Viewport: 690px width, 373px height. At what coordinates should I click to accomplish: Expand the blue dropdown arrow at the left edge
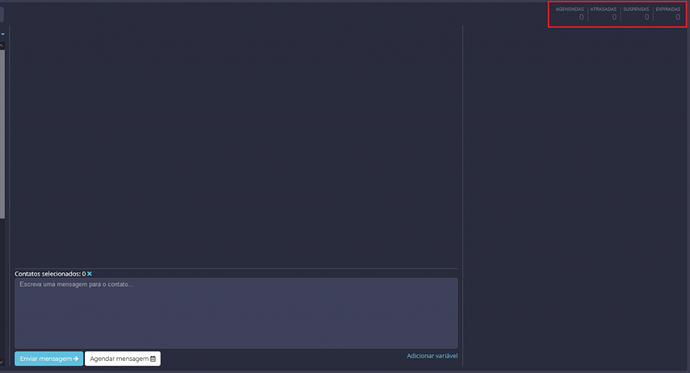(3, 34)
